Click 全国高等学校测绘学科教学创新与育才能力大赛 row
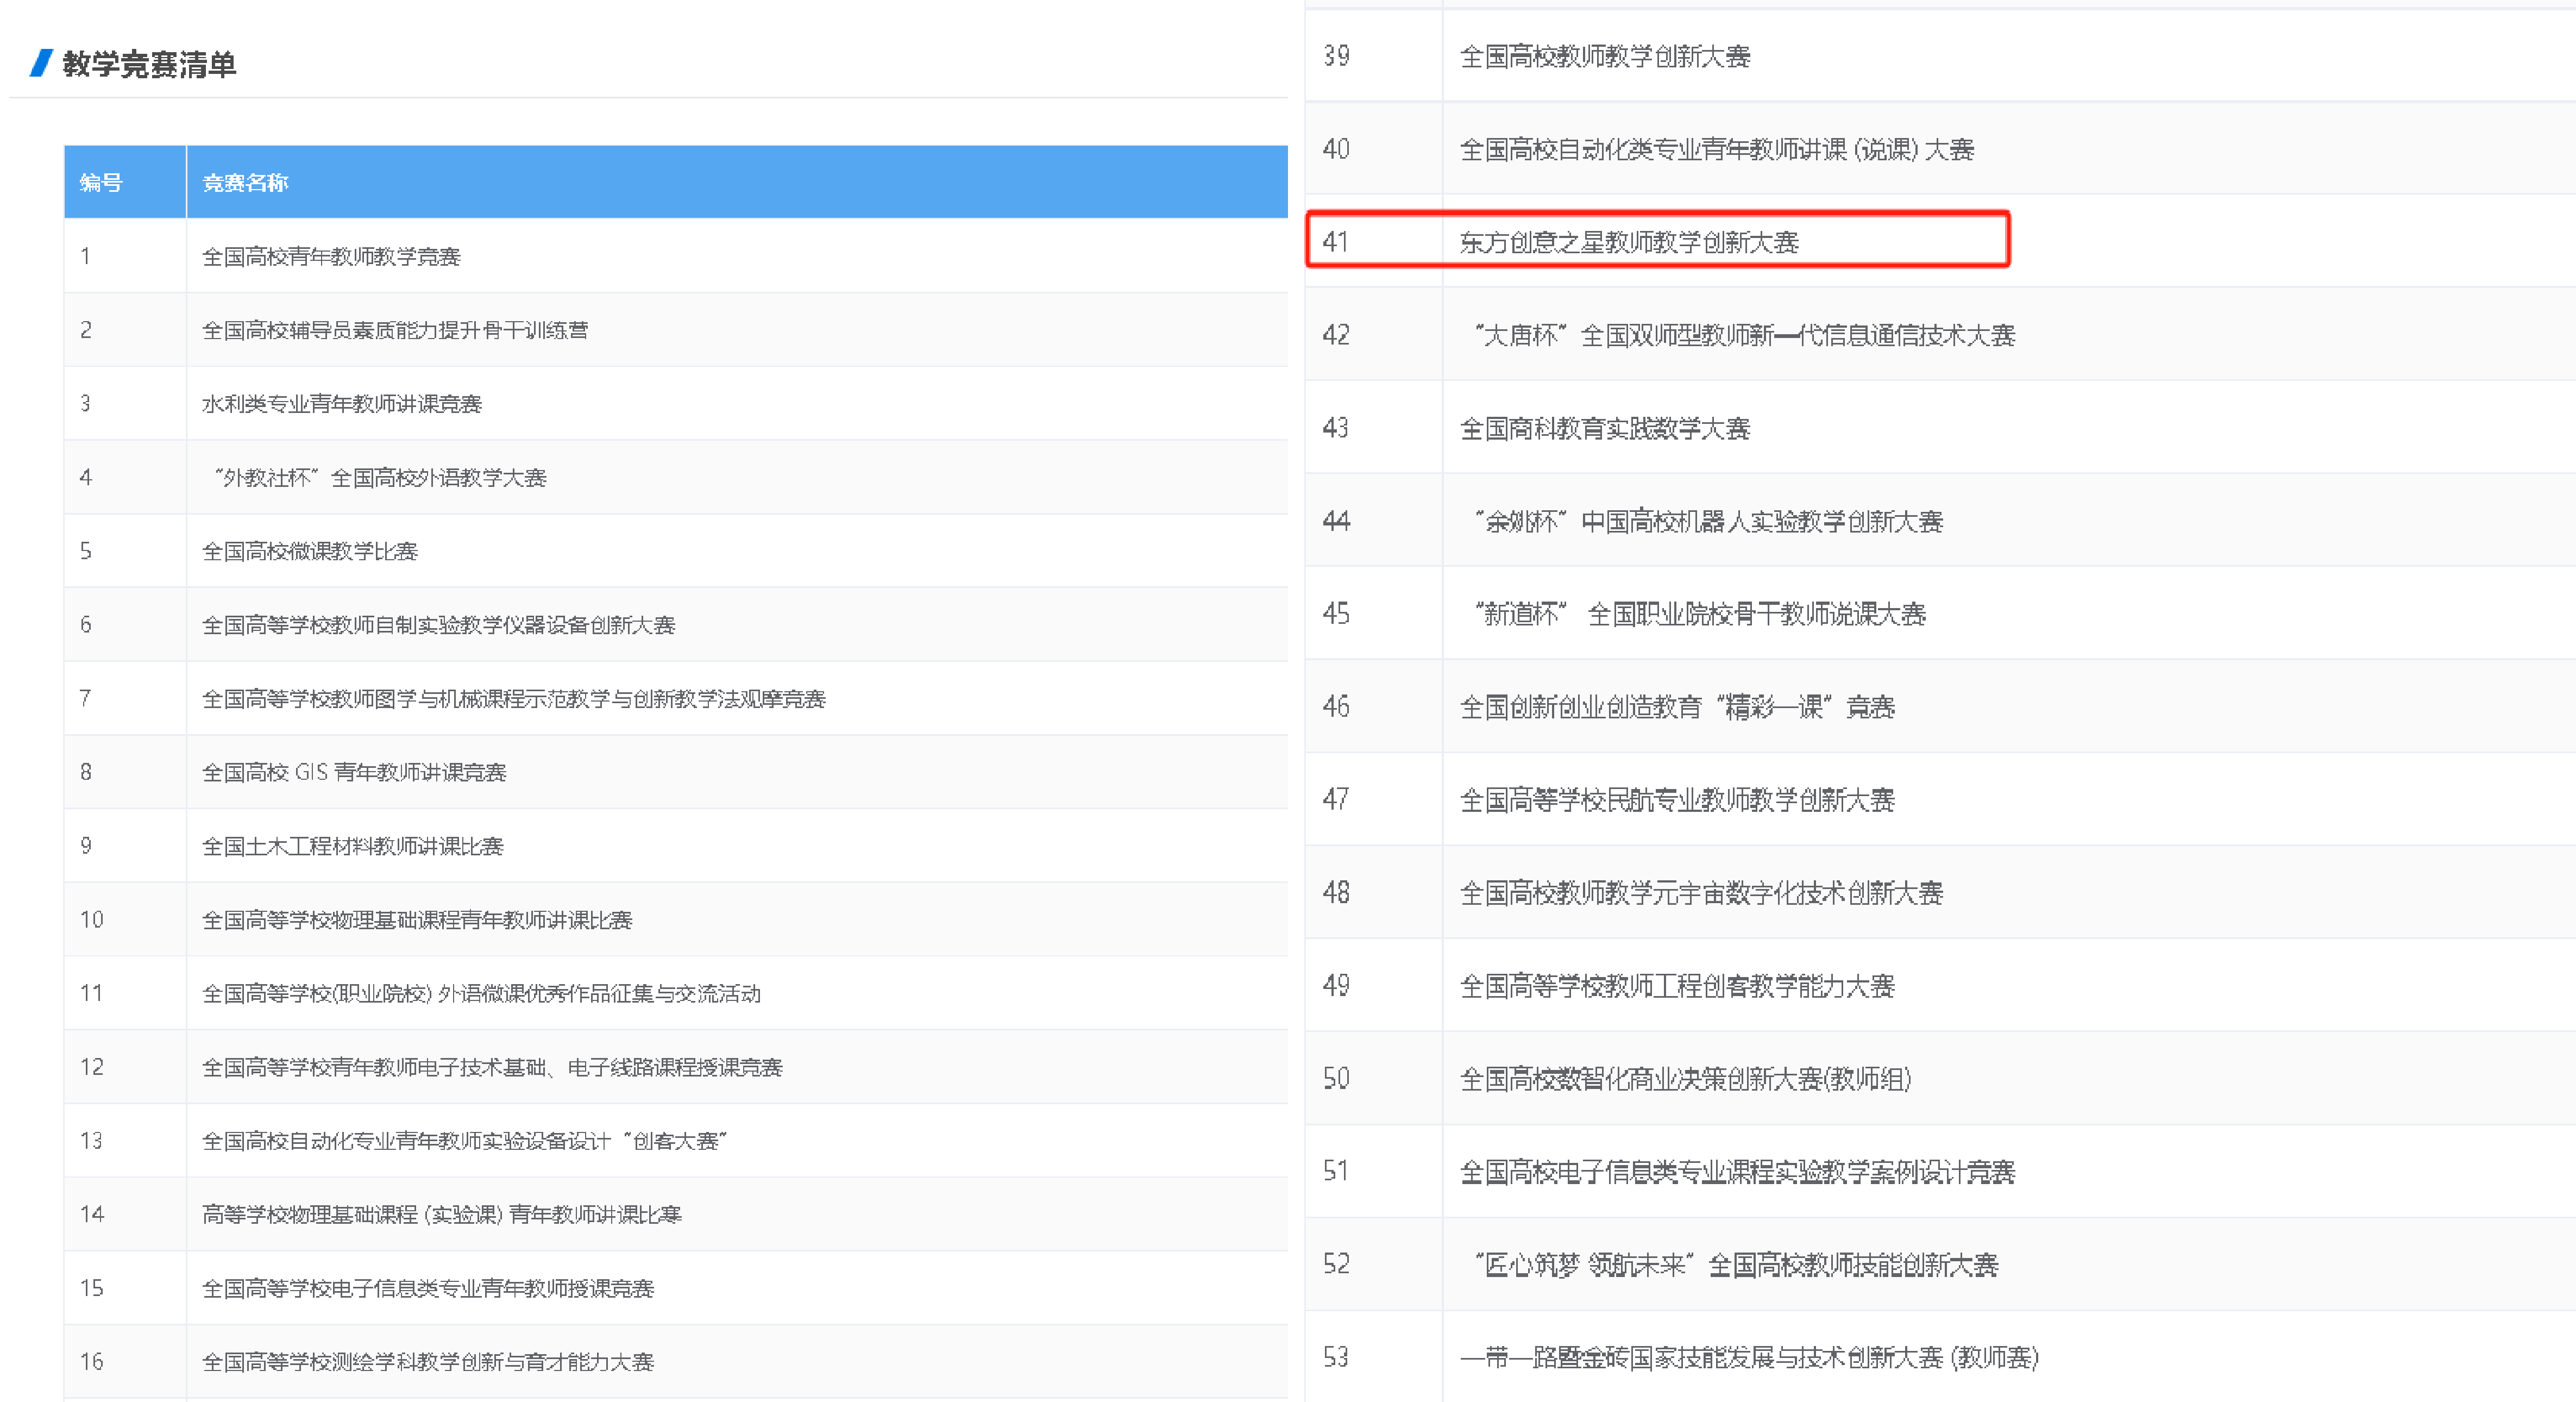The image size is (2576, 1402). [x=428, y=1362]
